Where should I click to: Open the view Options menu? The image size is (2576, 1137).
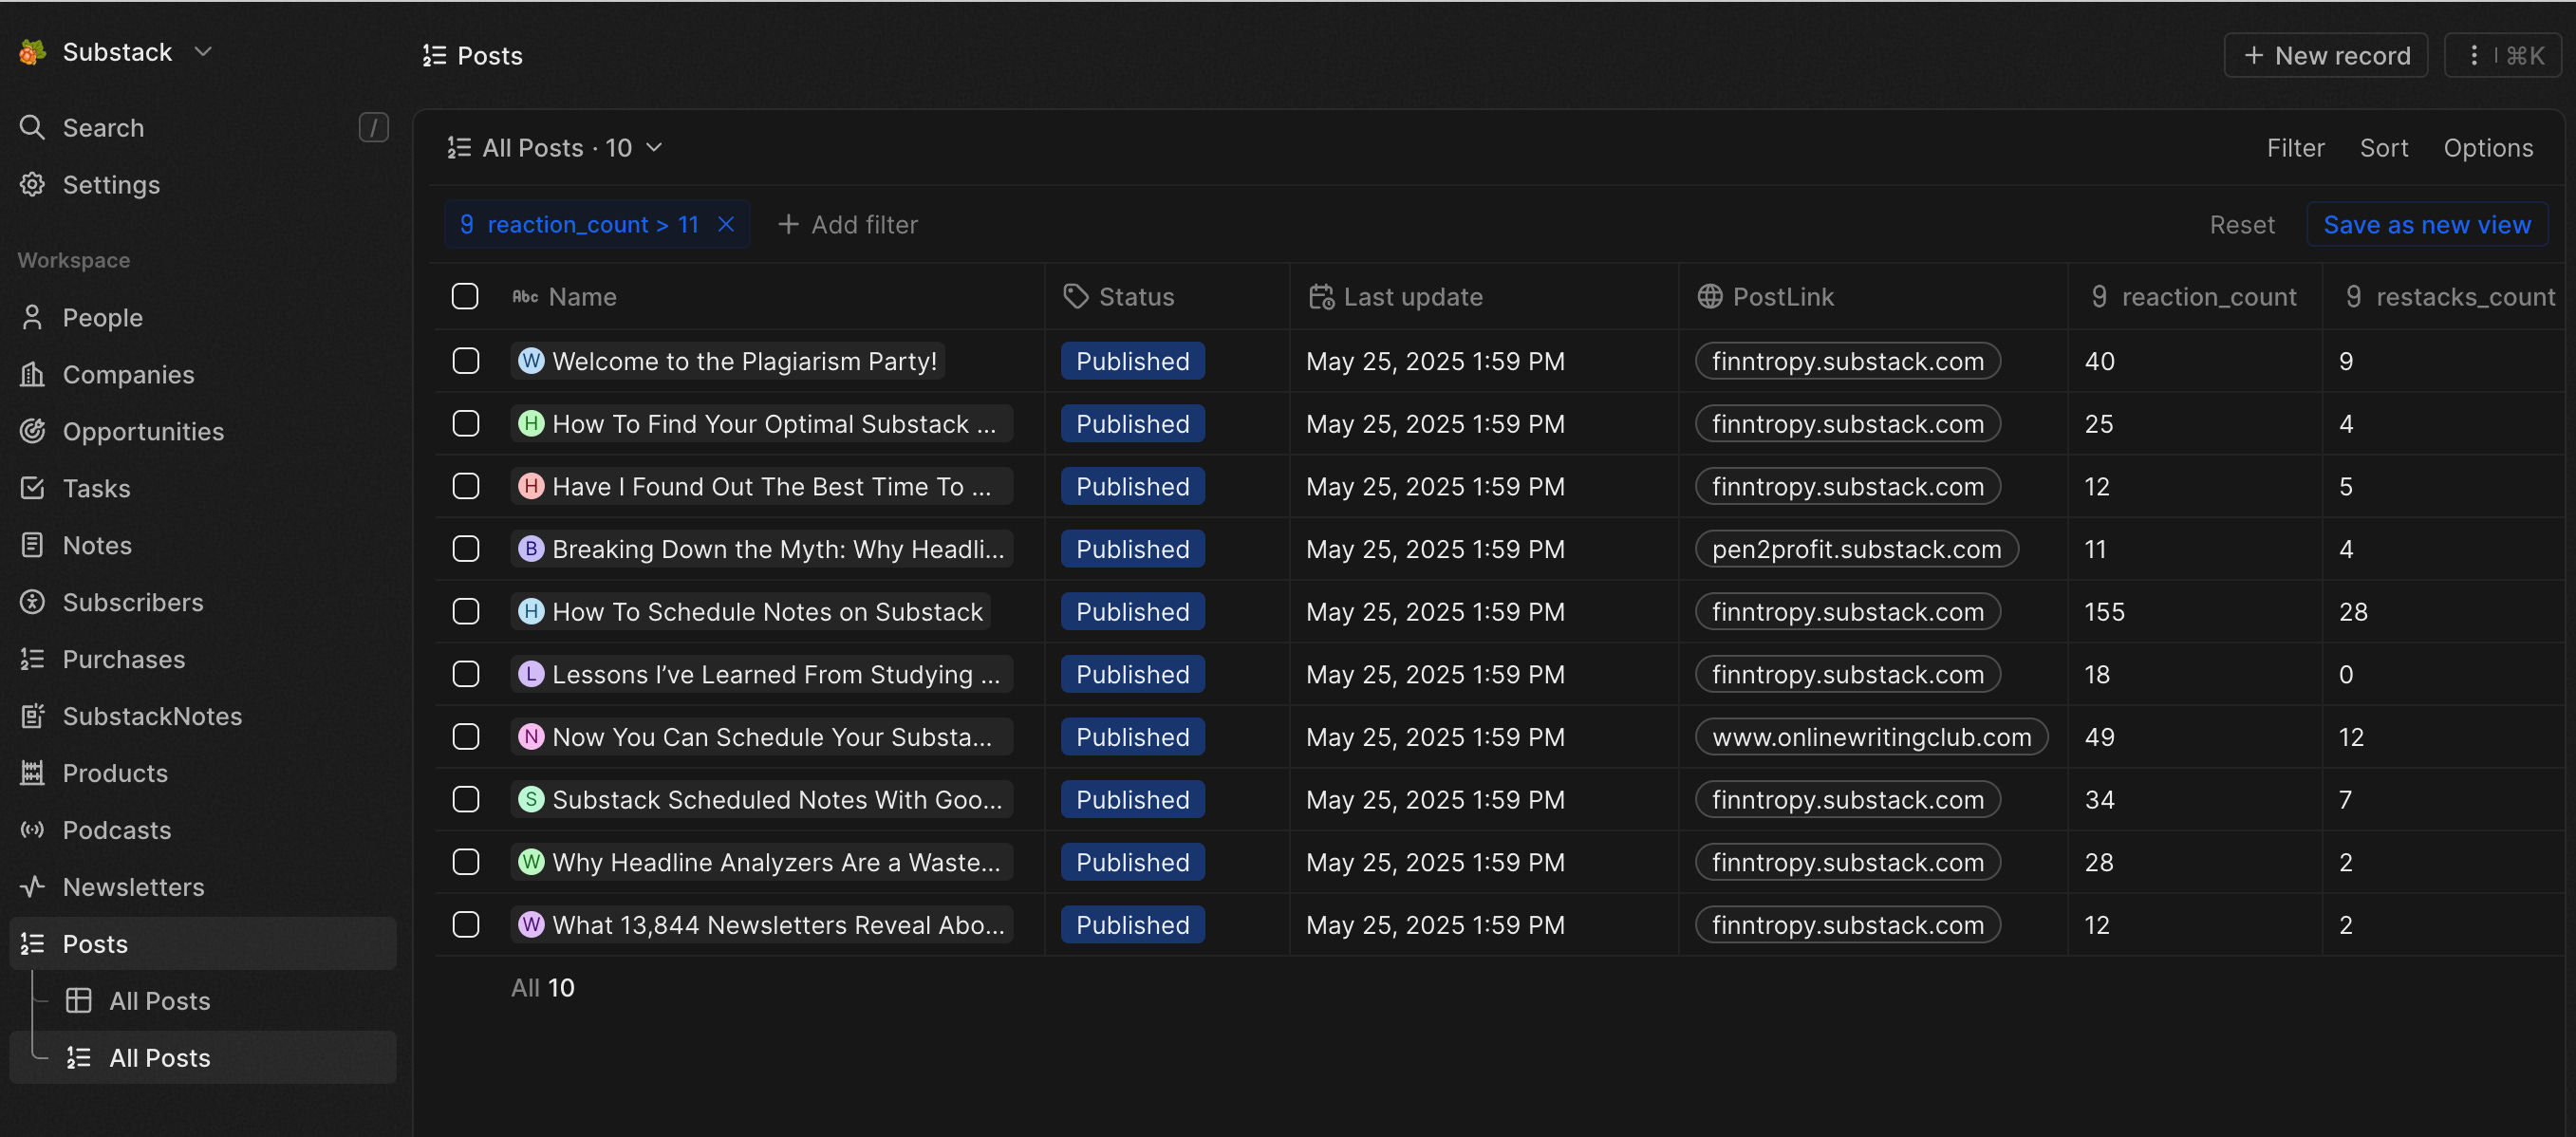pos(2488,148)
